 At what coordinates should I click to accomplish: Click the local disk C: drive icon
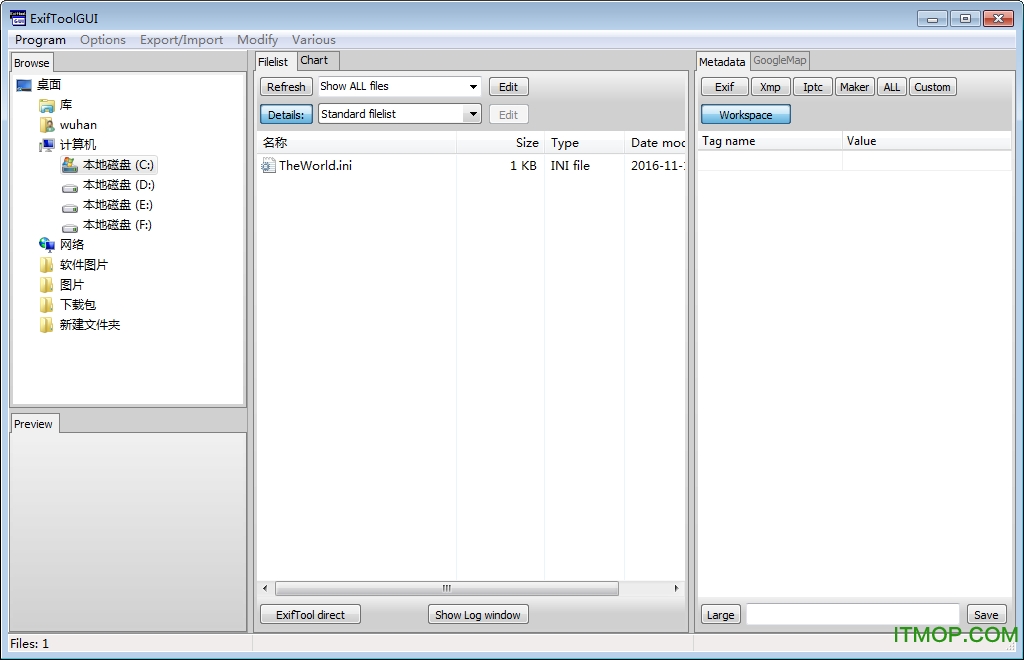coord(70,165)
